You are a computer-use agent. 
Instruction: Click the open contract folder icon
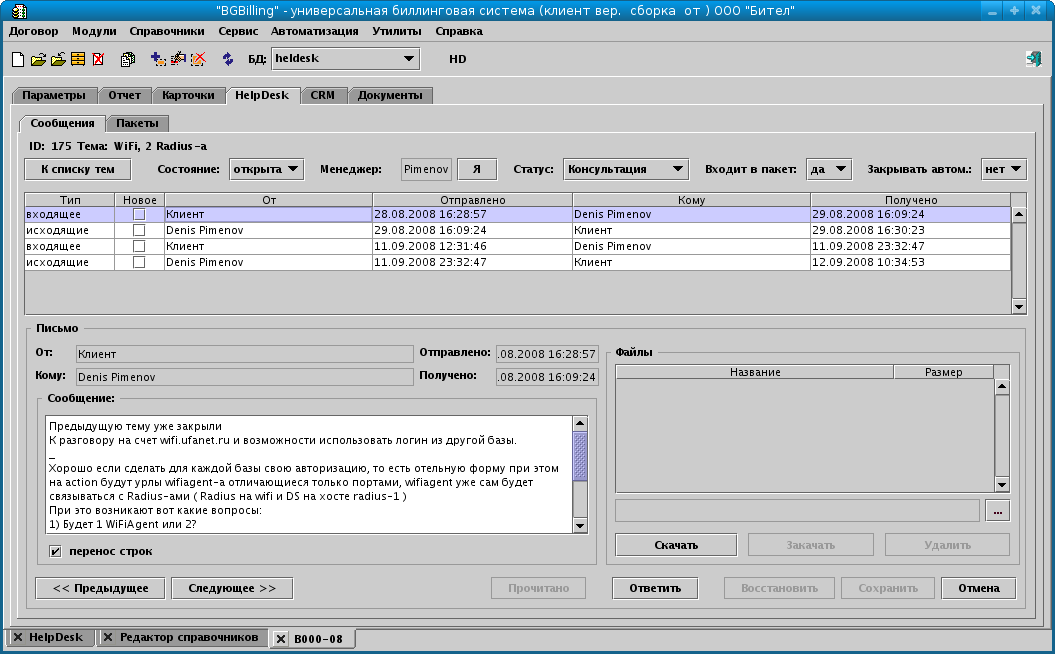coord(38,59)
